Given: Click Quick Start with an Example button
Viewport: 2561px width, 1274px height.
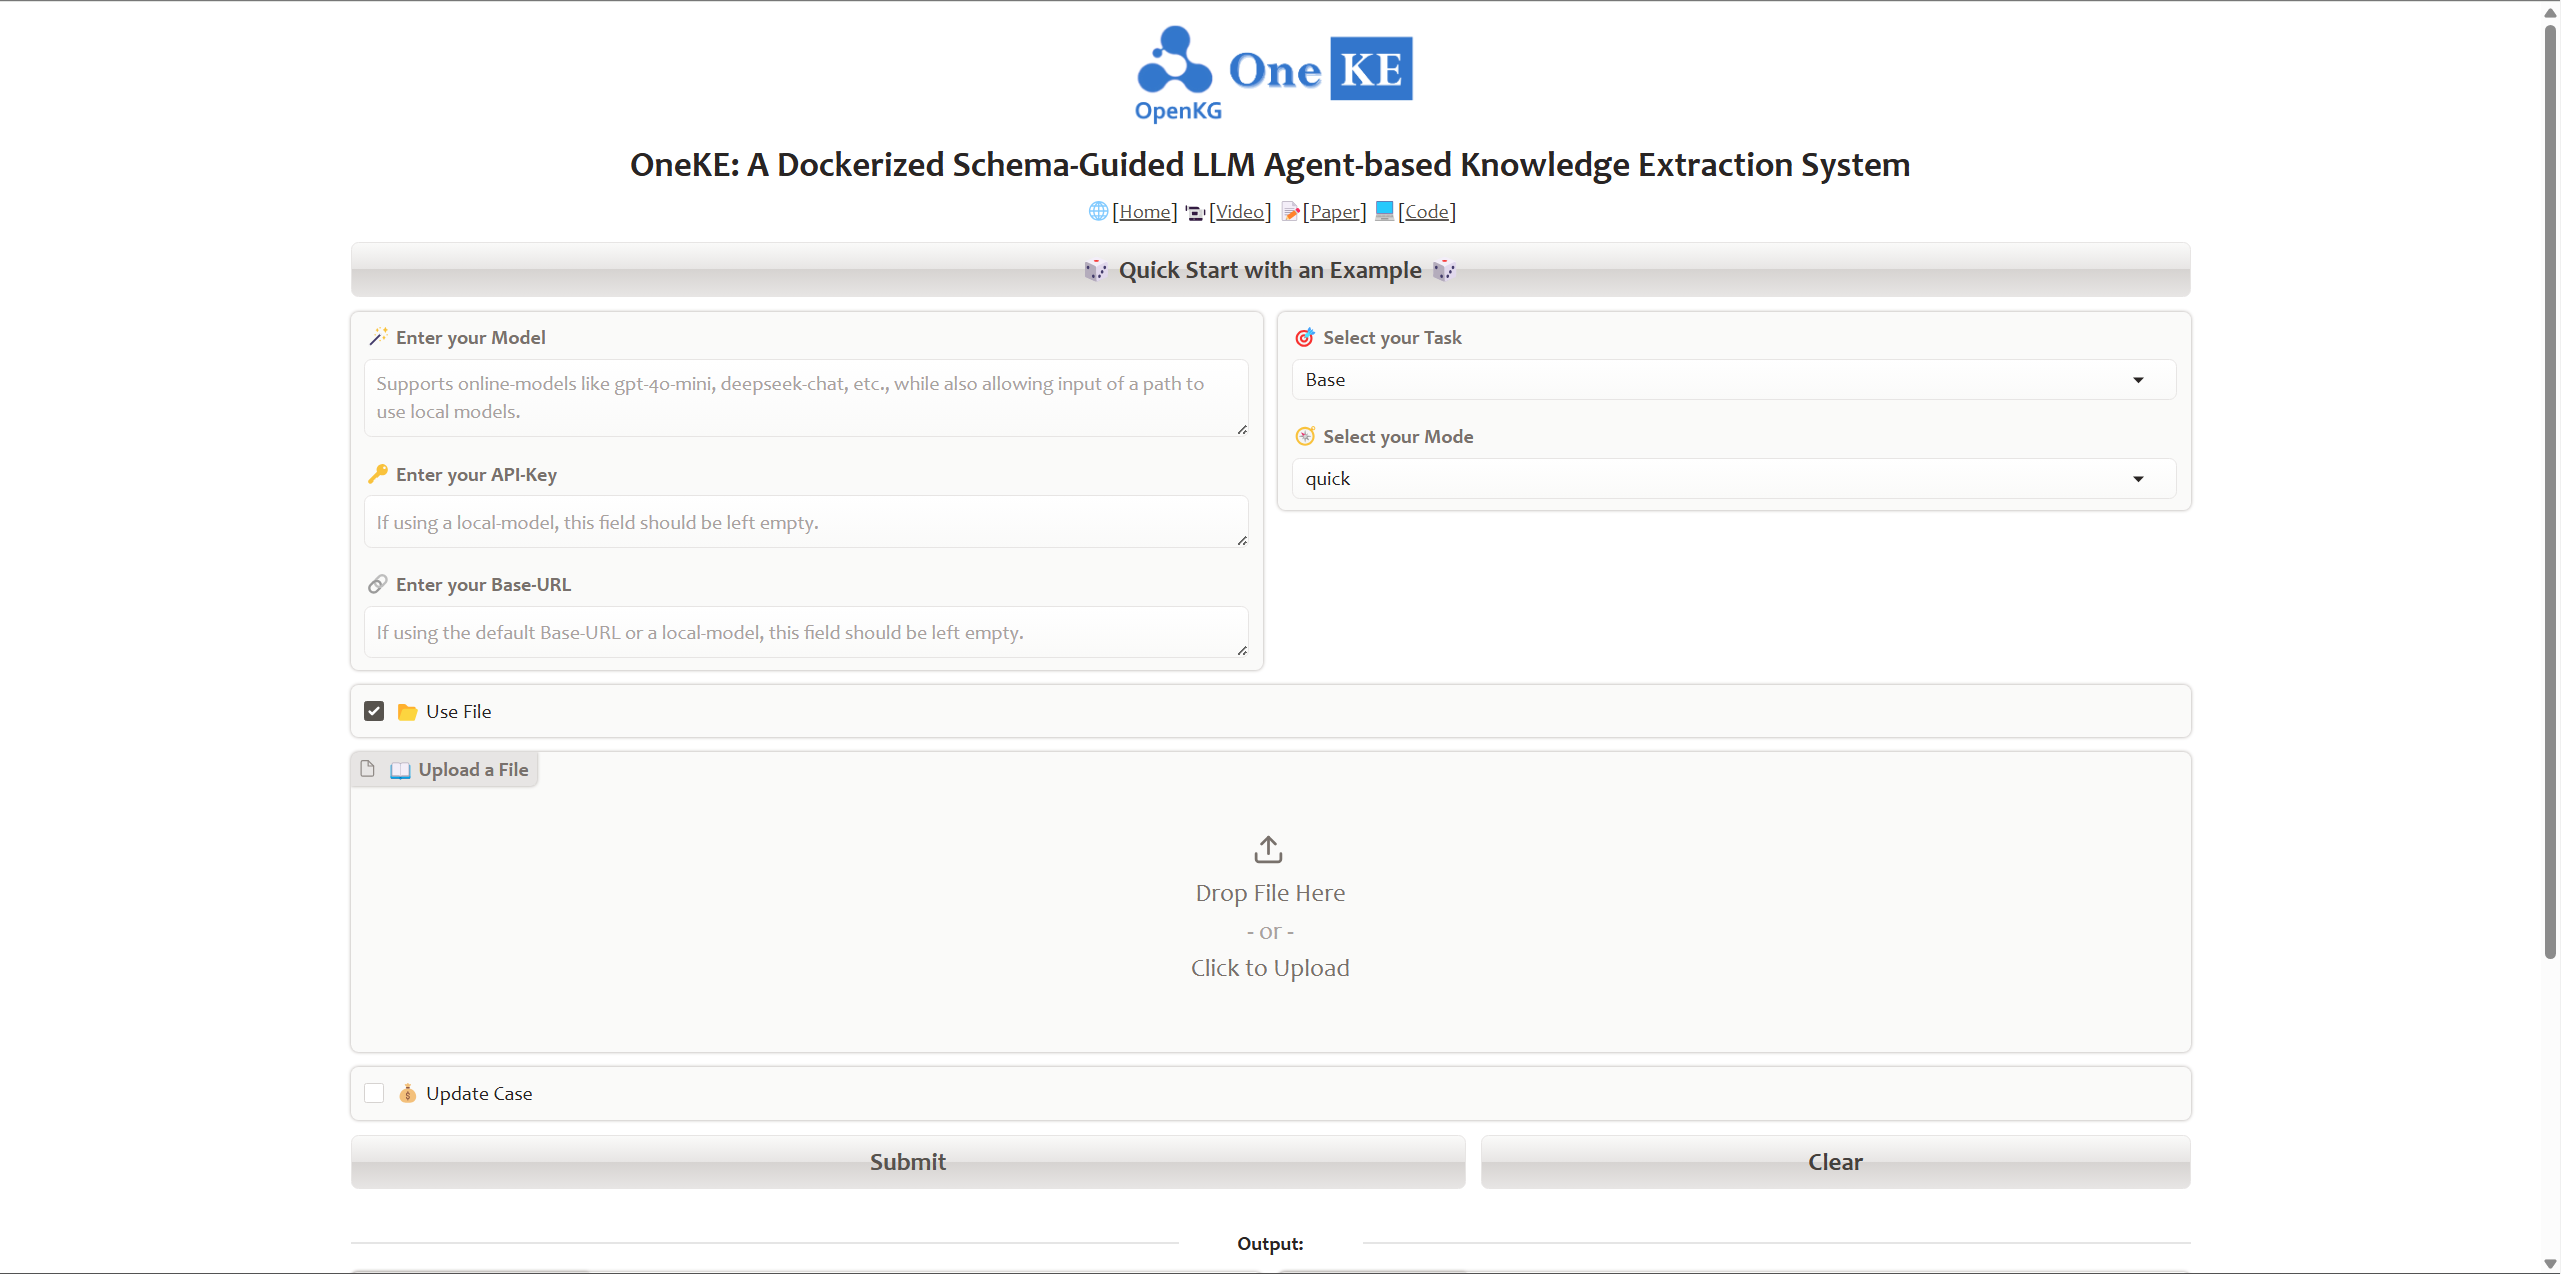Looking at the screenshot, I should [1270, 270].
